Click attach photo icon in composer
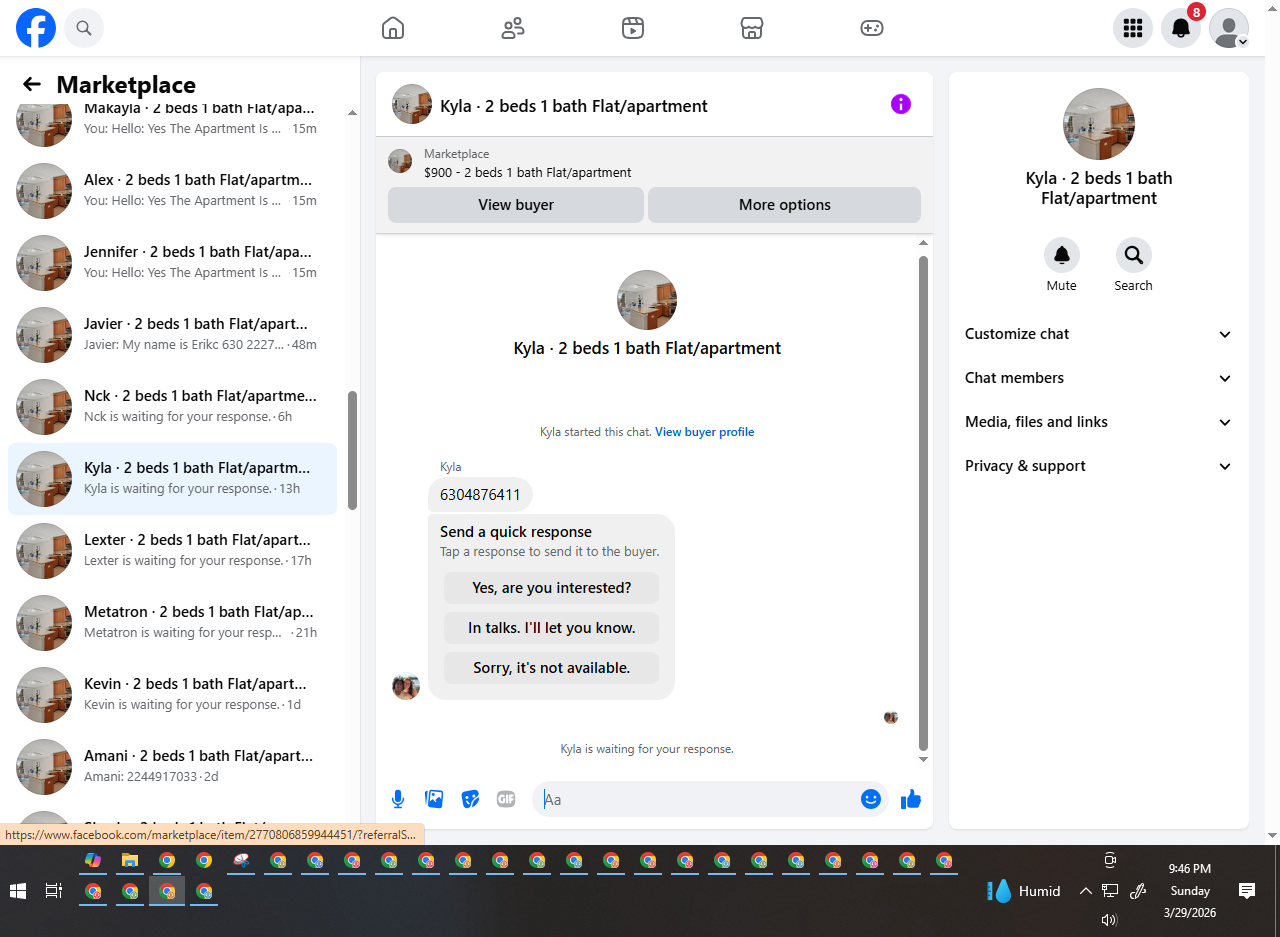The image size is (1280, 937). click(x=434, y=799)
